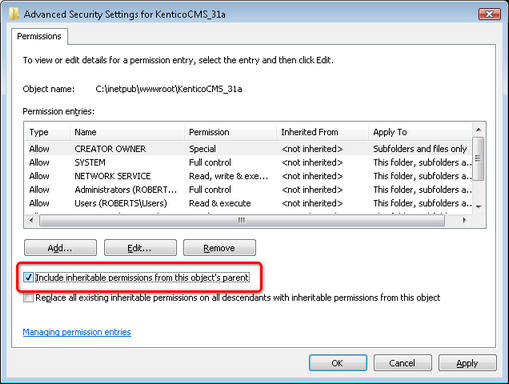
Task: Select the NETWORK SERVICE permission entry
Action: pyautogui.click(x=248, y=176)
